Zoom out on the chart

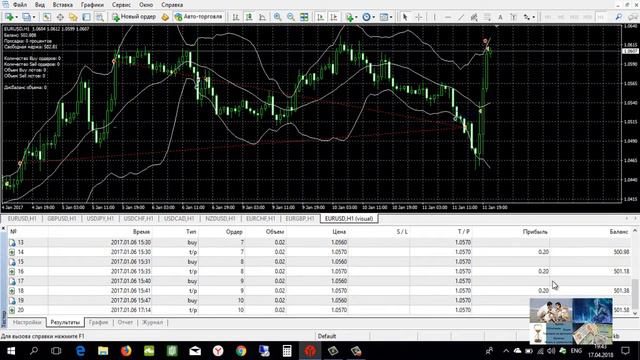[291, 17]
